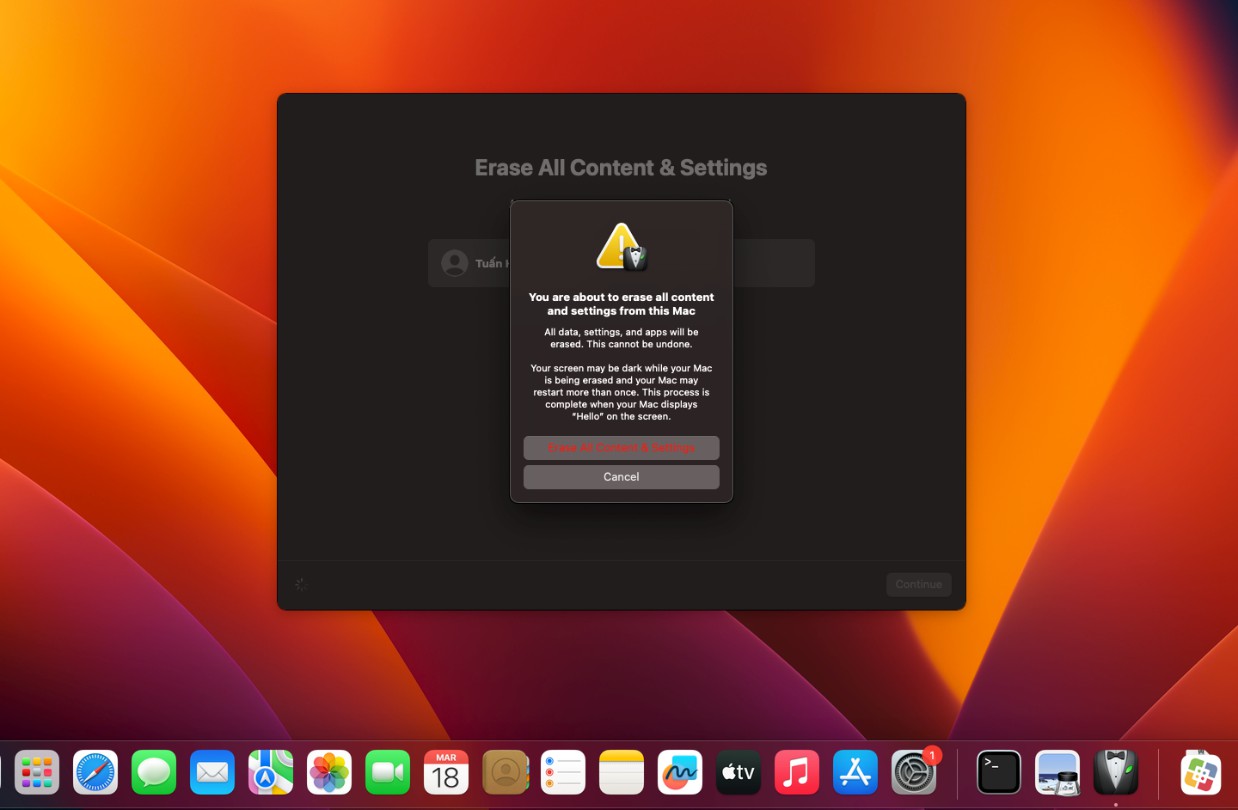Click the yellow warning icon in the dialog
The height and width of the screenshot is (810, 1238).
pos(619,246)
